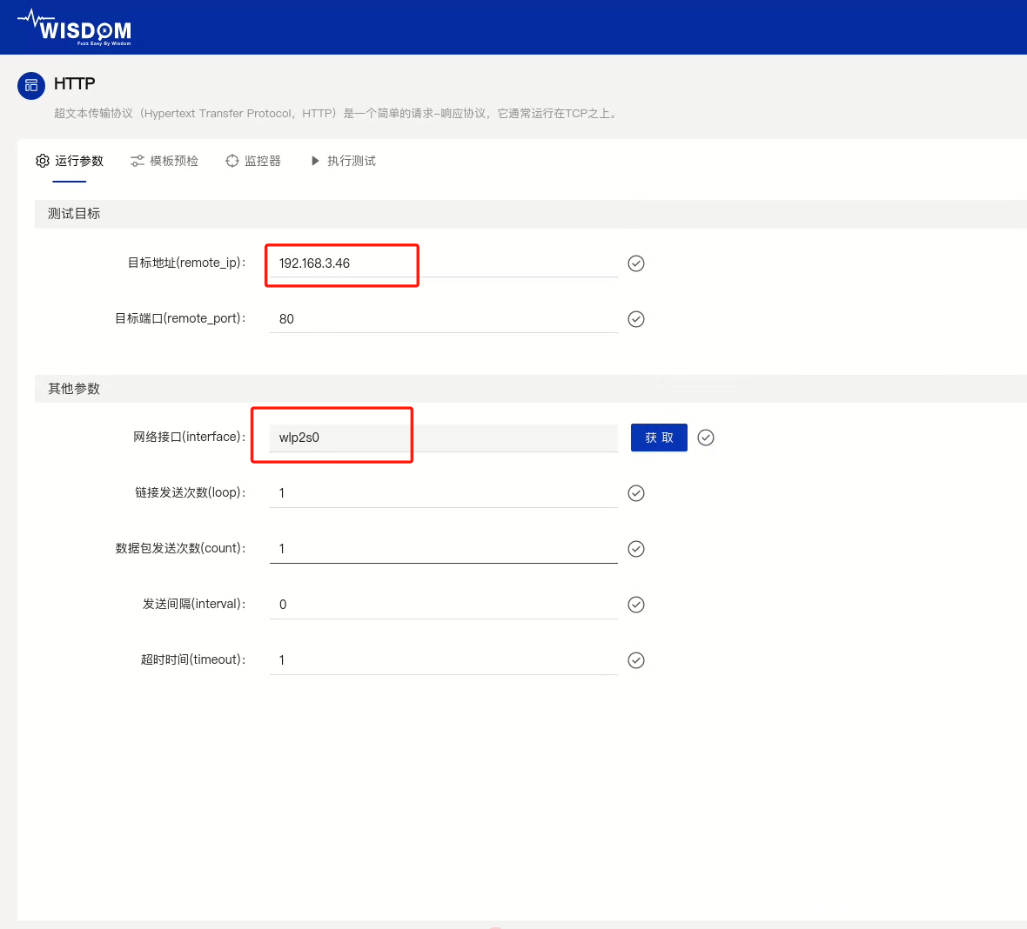This screenshot has width=1027, height=929.
Task: Click the remote_port input field
Action: tap(443, 319)
